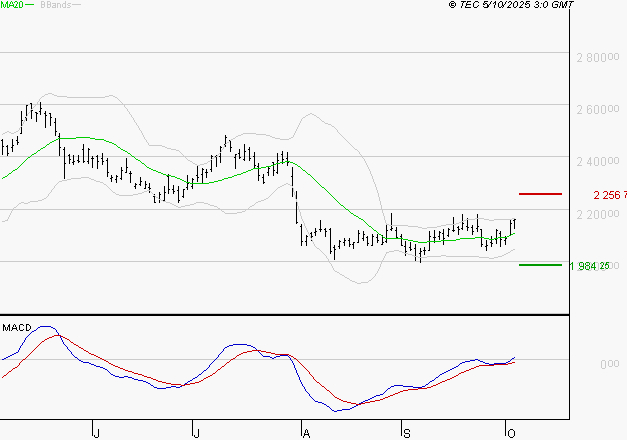
Task: Click the green support level line
Action: coord(540,265)
